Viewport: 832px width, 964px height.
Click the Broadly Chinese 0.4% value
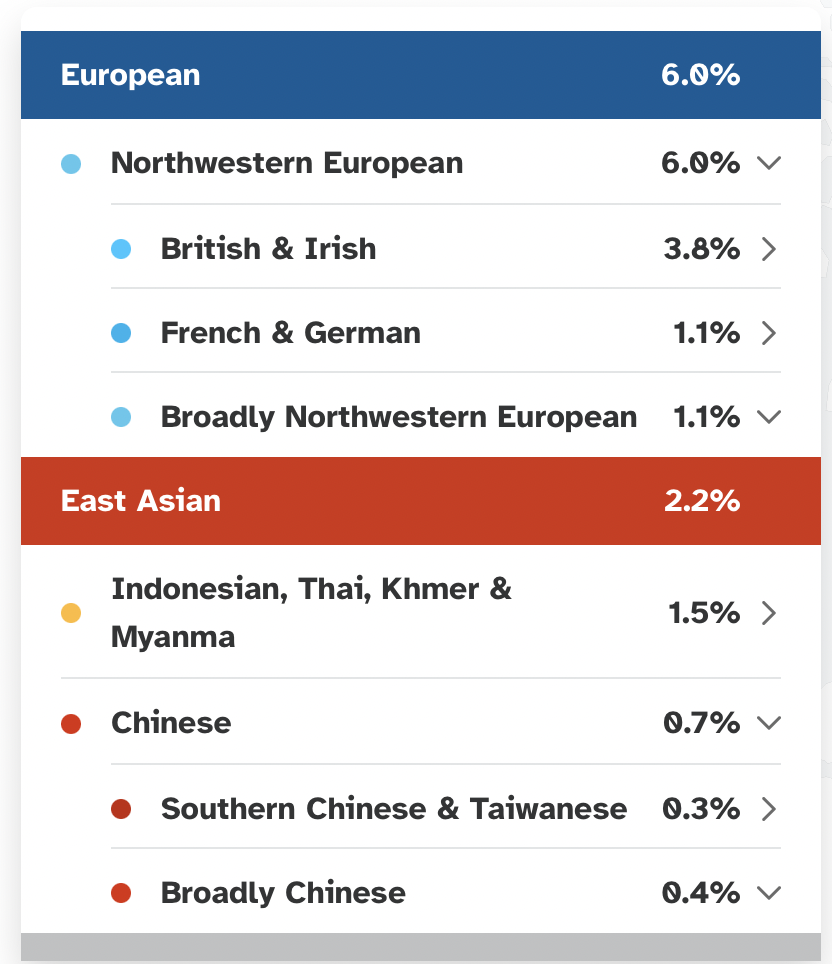[700, 893]
